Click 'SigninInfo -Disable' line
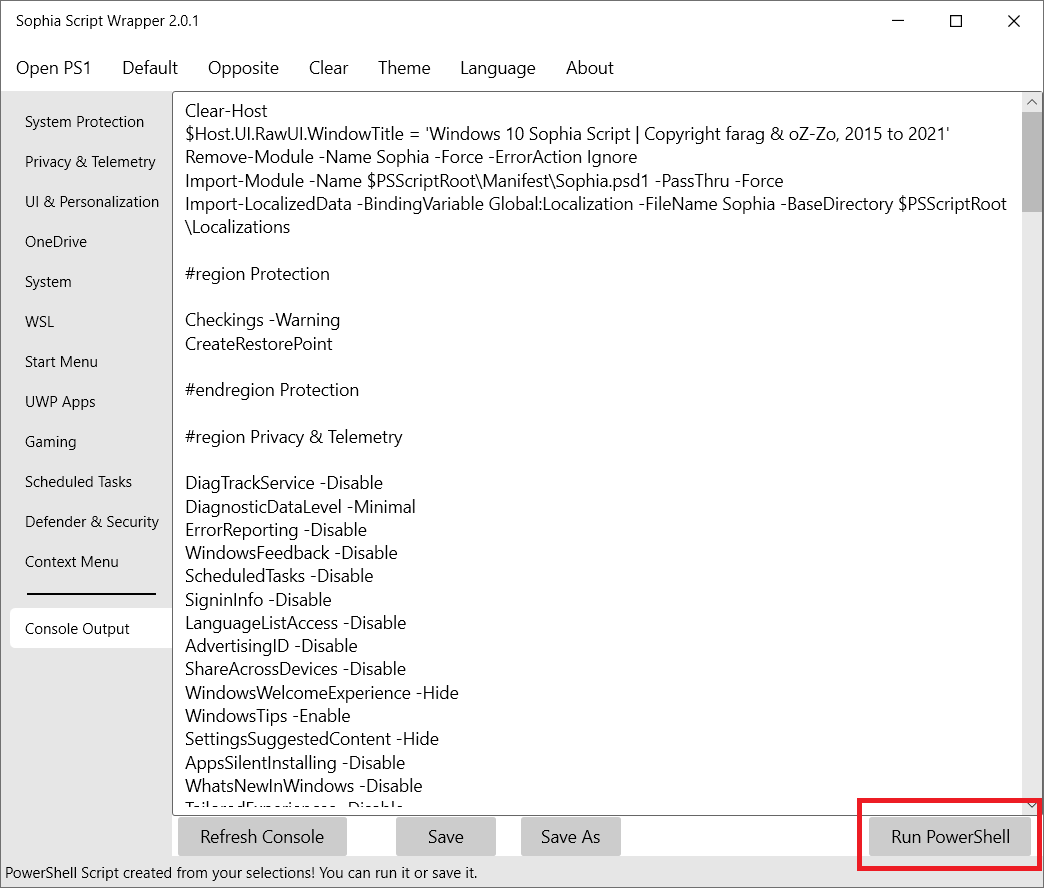The height and width of the screenshot is (888, 1044). pos(258,600)
